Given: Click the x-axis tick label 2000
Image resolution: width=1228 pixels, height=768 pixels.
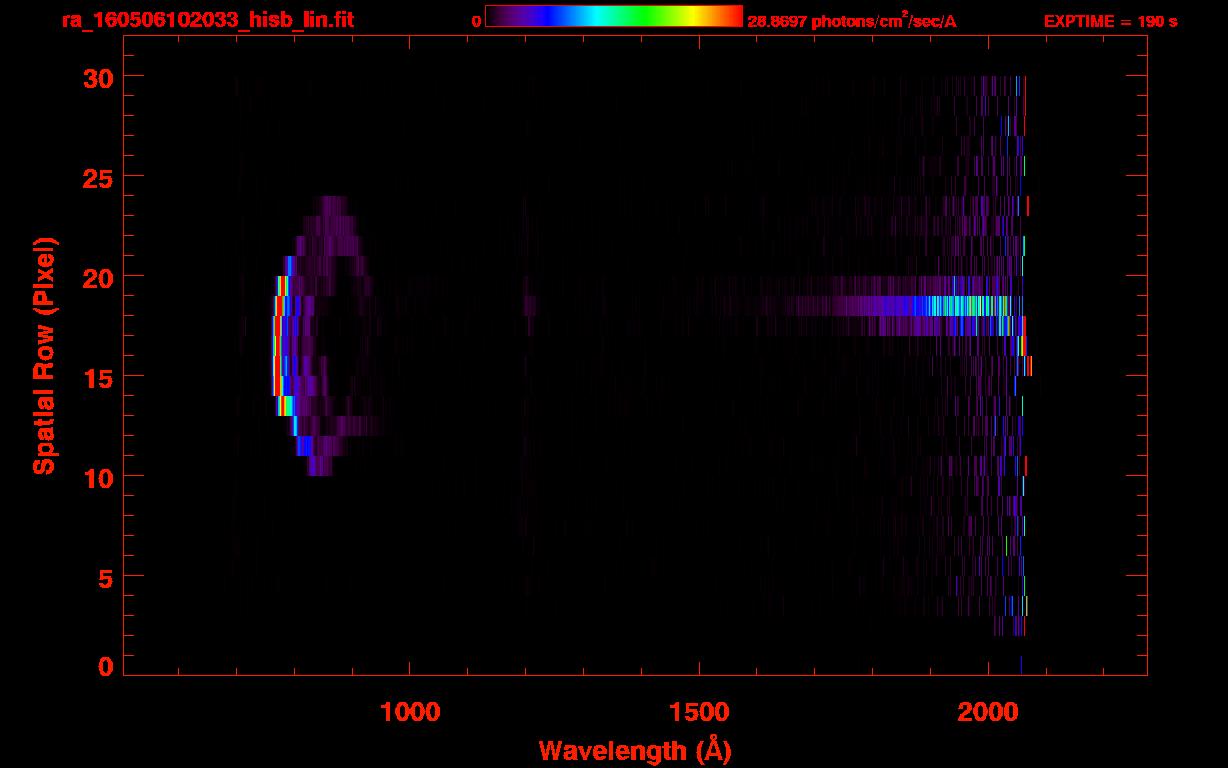Looking at the screenshot, I should coord(987,711).
